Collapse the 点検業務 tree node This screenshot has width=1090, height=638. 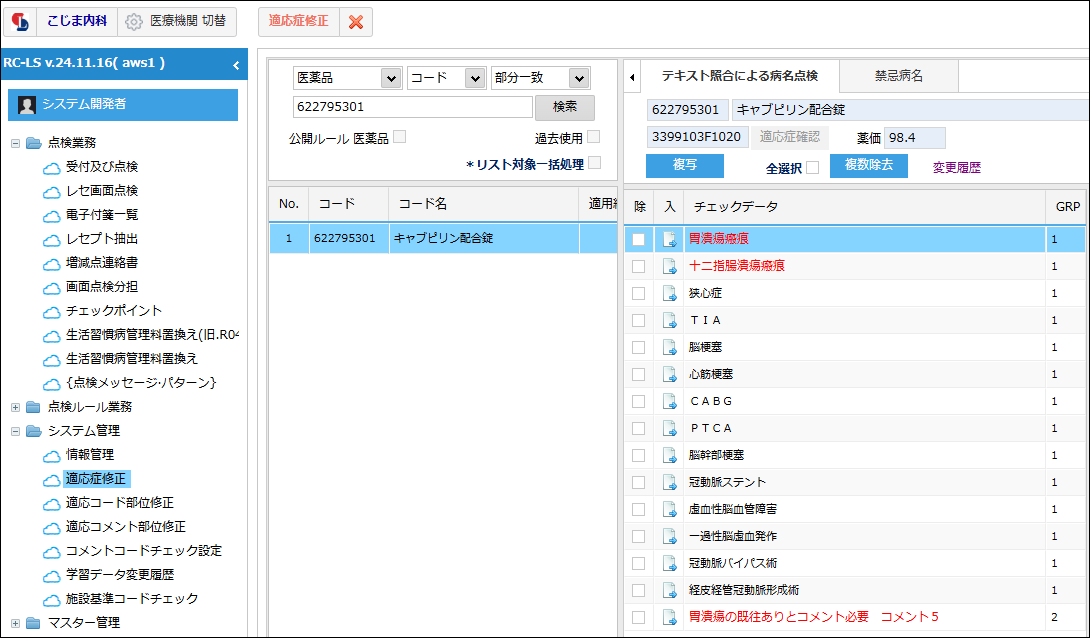coord(15,143)
